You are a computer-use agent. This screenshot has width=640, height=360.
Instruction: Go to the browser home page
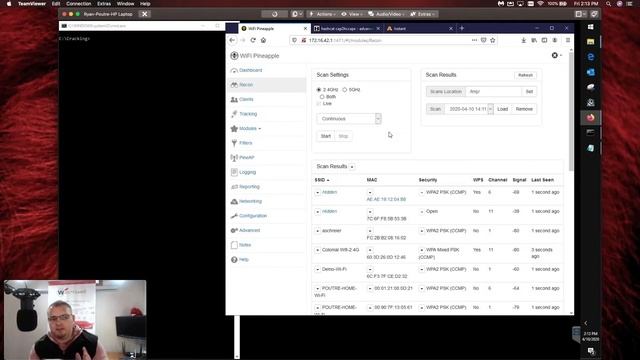click(x=263, y=40)
